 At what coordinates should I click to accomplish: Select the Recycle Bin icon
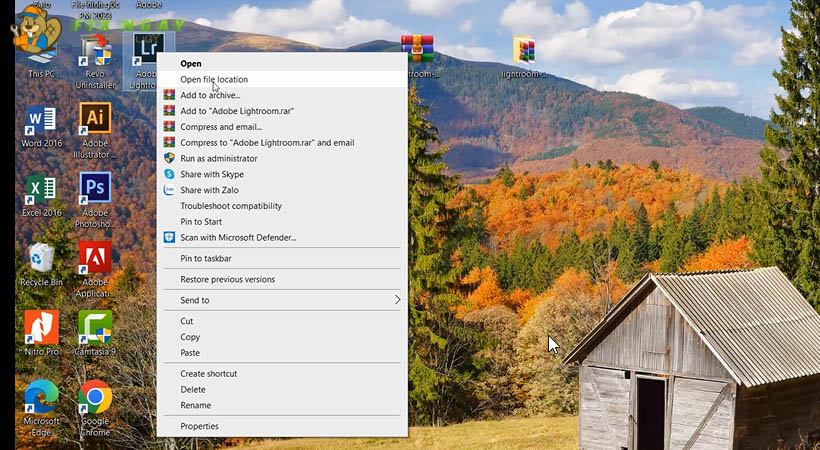pyautogui.click(x=41, y=265)
